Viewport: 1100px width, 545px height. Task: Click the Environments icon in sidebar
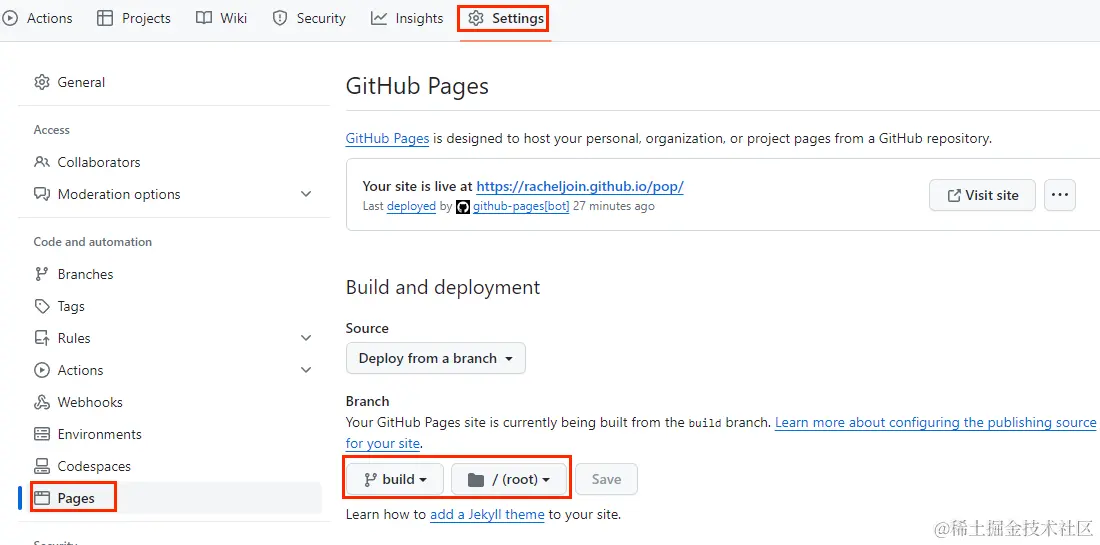(x=42, y=434)
